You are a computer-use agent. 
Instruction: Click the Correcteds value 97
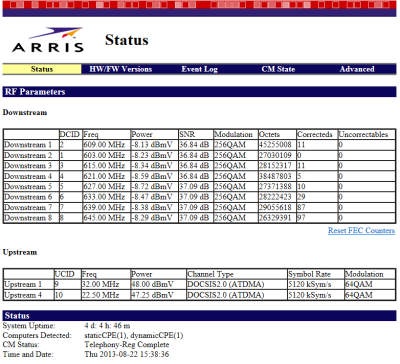pyautogui.click(x=301, y=218)
